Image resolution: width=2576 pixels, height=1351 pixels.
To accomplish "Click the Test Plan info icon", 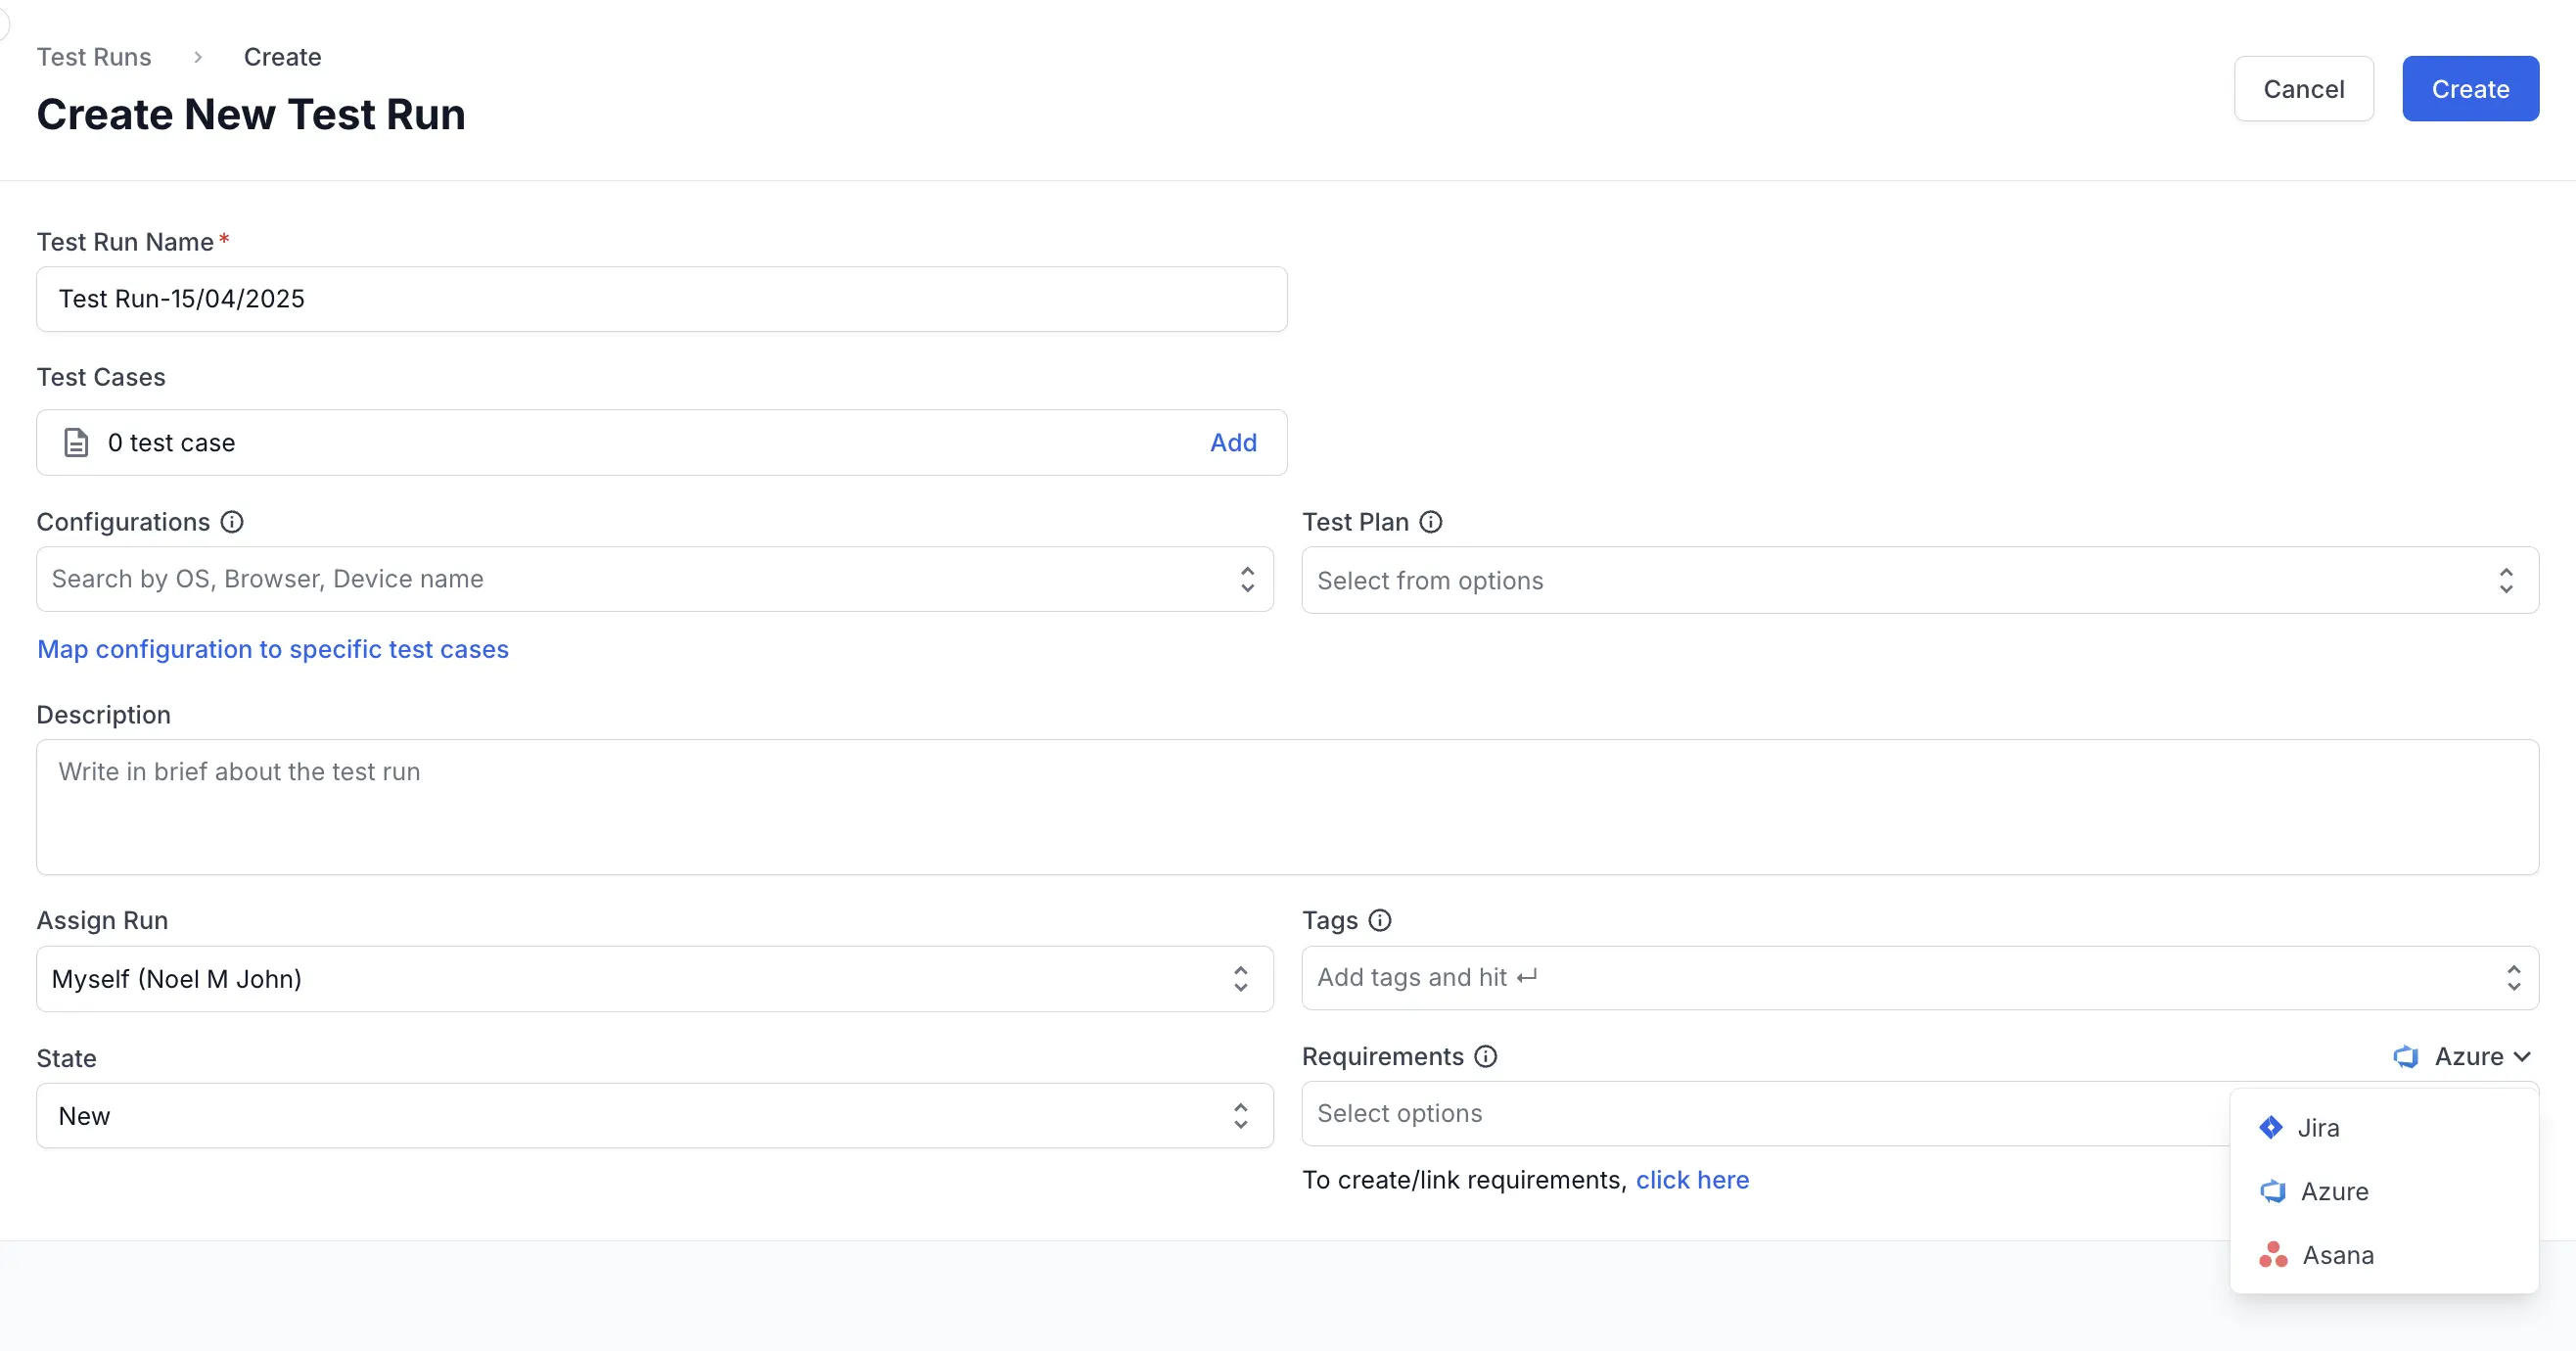I will [x=1431, y=522].
